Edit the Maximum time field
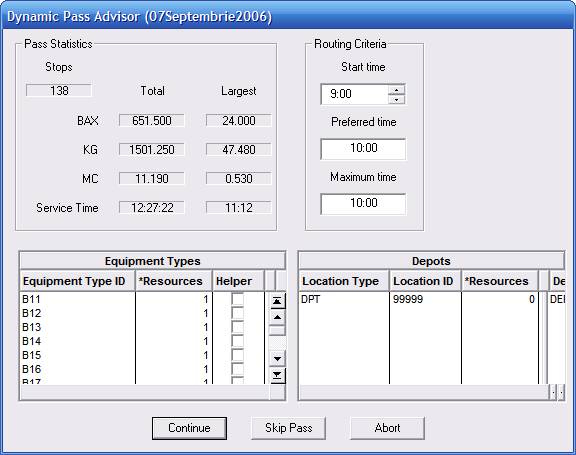Viewport: 576px width, 455px height. 363,204
